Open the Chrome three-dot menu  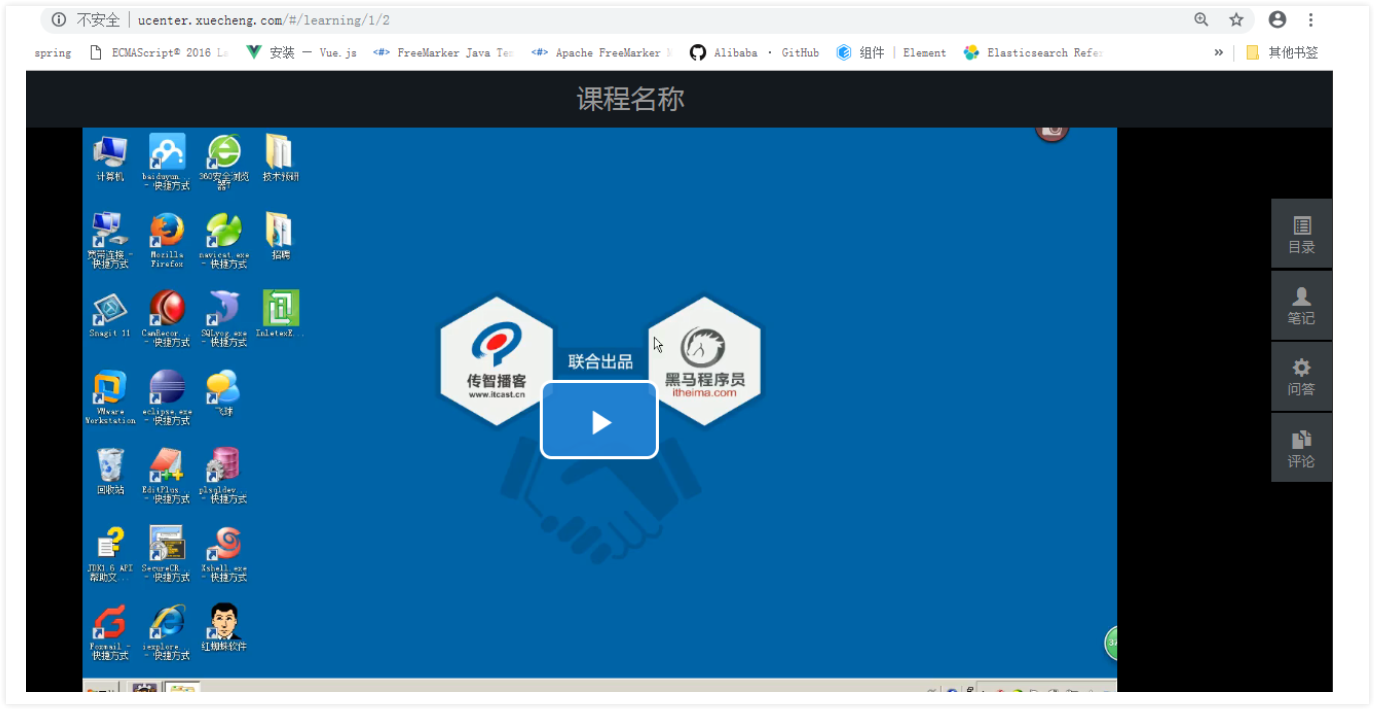(1310, 20)
